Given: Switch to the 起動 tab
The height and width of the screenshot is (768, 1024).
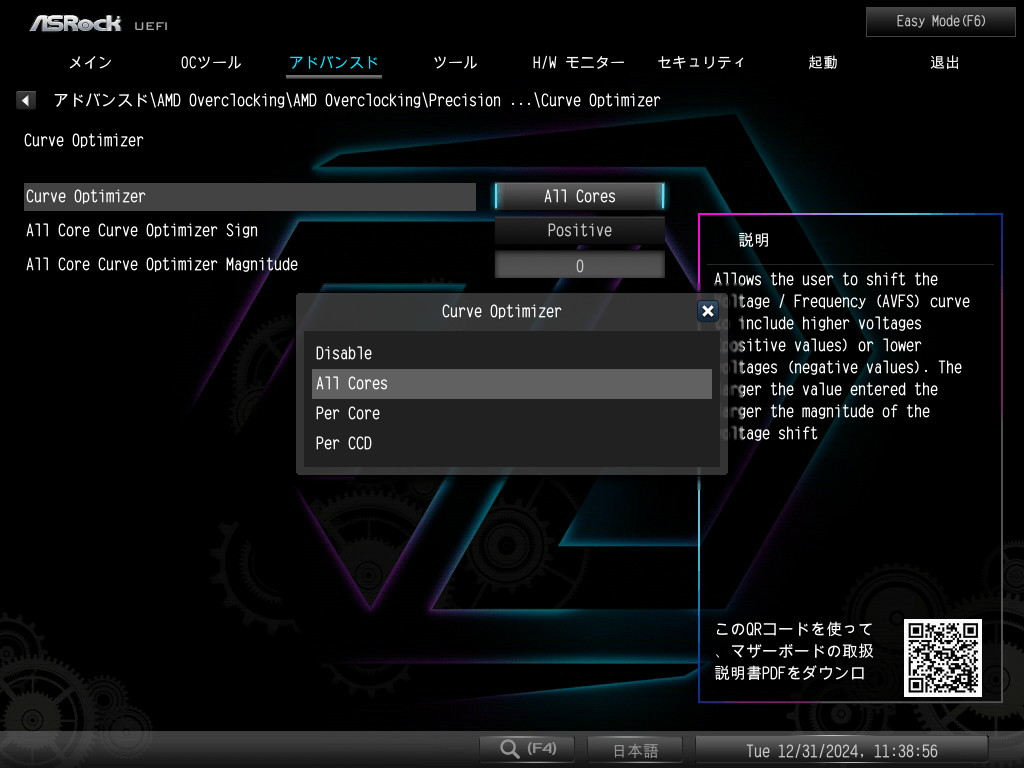Looking at the screenshot, I should pyautogui.click(x=823, y=63).
